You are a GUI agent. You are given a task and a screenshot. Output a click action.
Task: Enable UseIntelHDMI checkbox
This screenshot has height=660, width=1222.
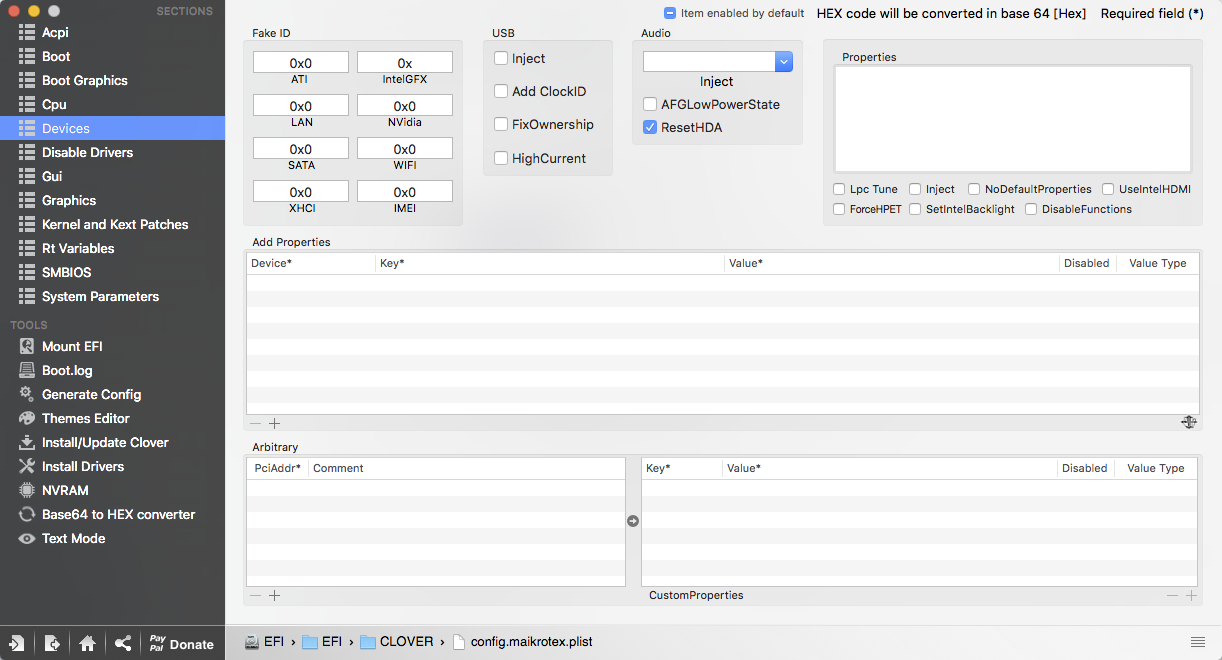[1108, 189]
